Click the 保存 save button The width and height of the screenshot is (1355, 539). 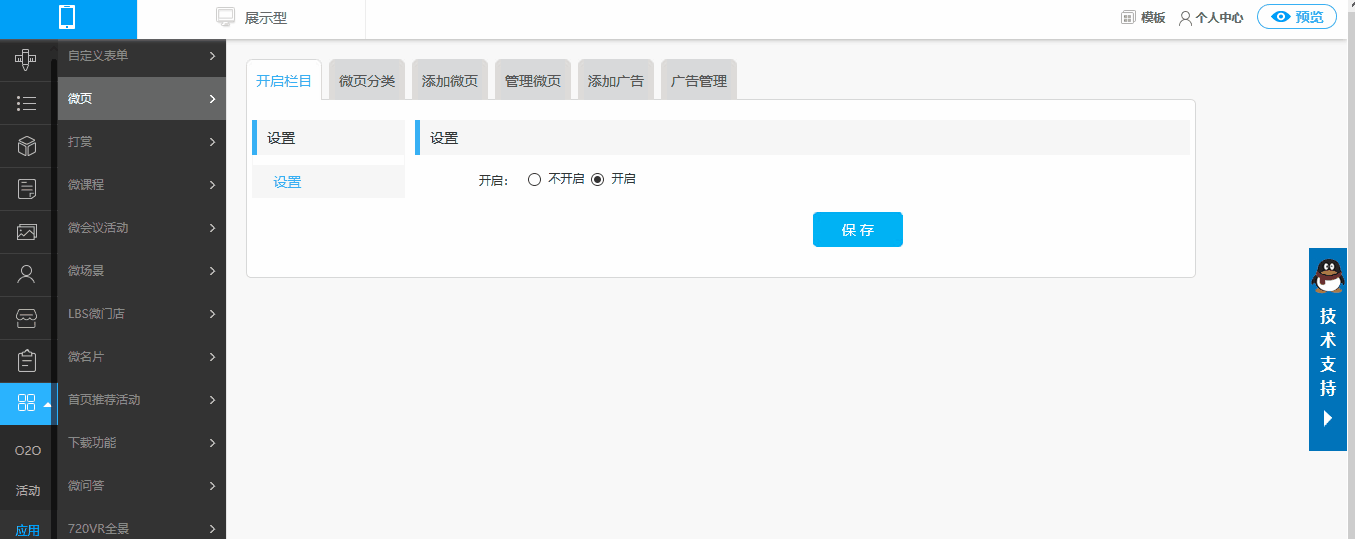tap(858, 229)
